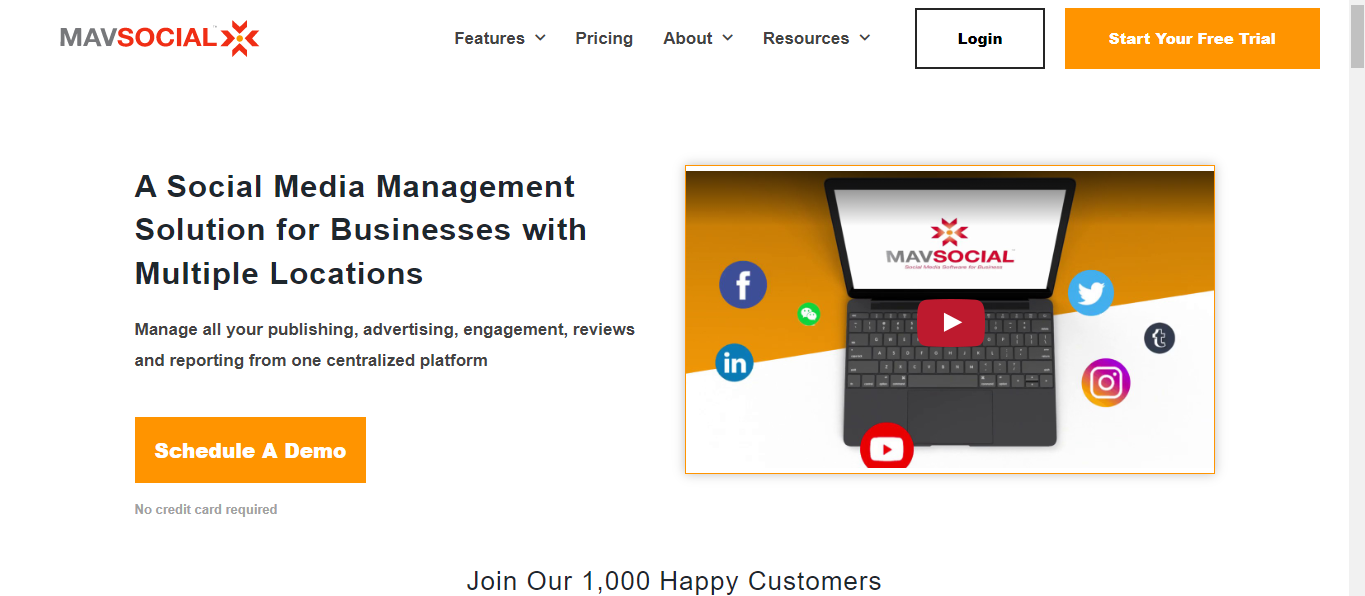
Task: Click the Social Media Management Solution headline
Action: tap(361, 230)
